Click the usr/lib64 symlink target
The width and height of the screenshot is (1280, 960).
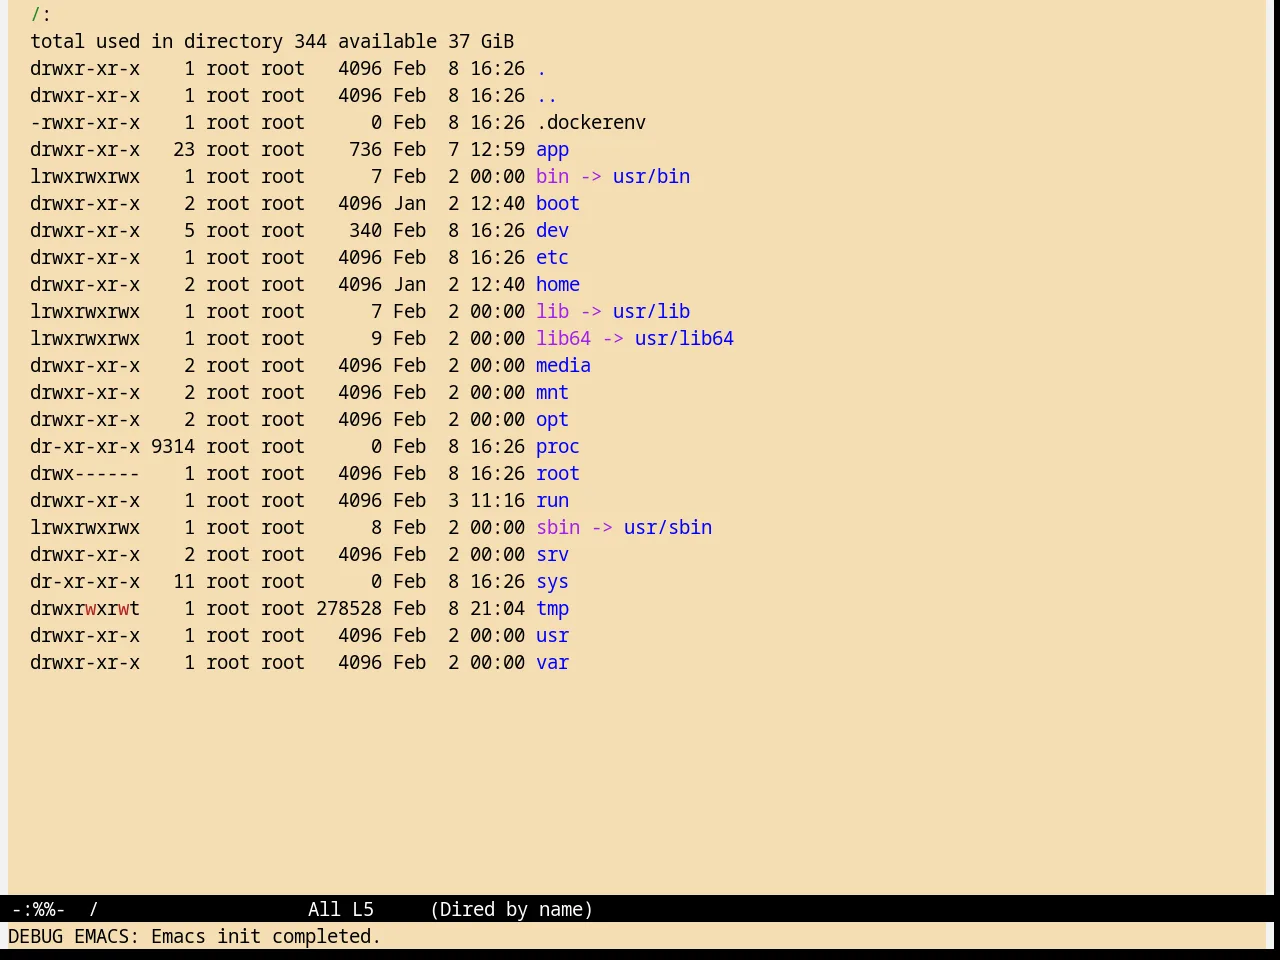(x=684, y=339)
